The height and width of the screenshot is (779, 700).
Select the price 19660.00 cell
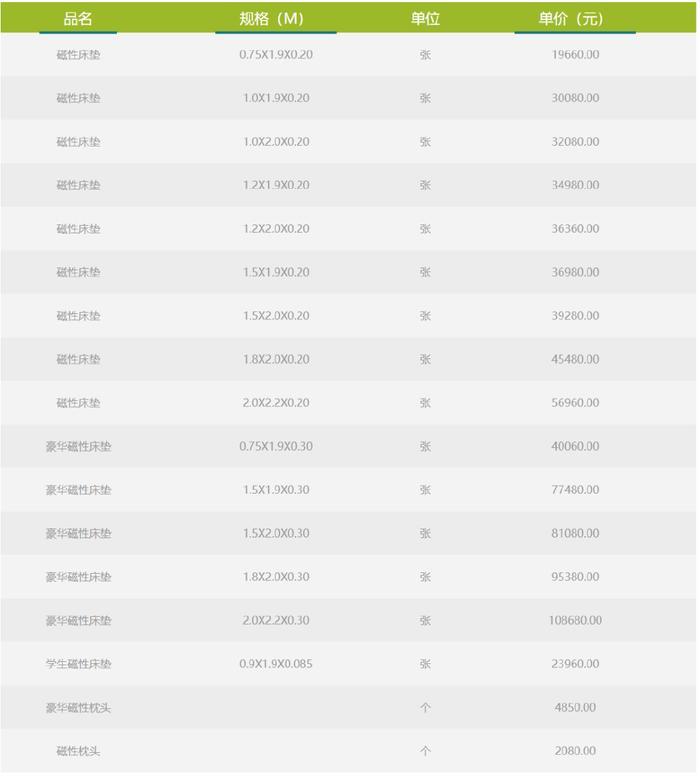click(575, 54)
